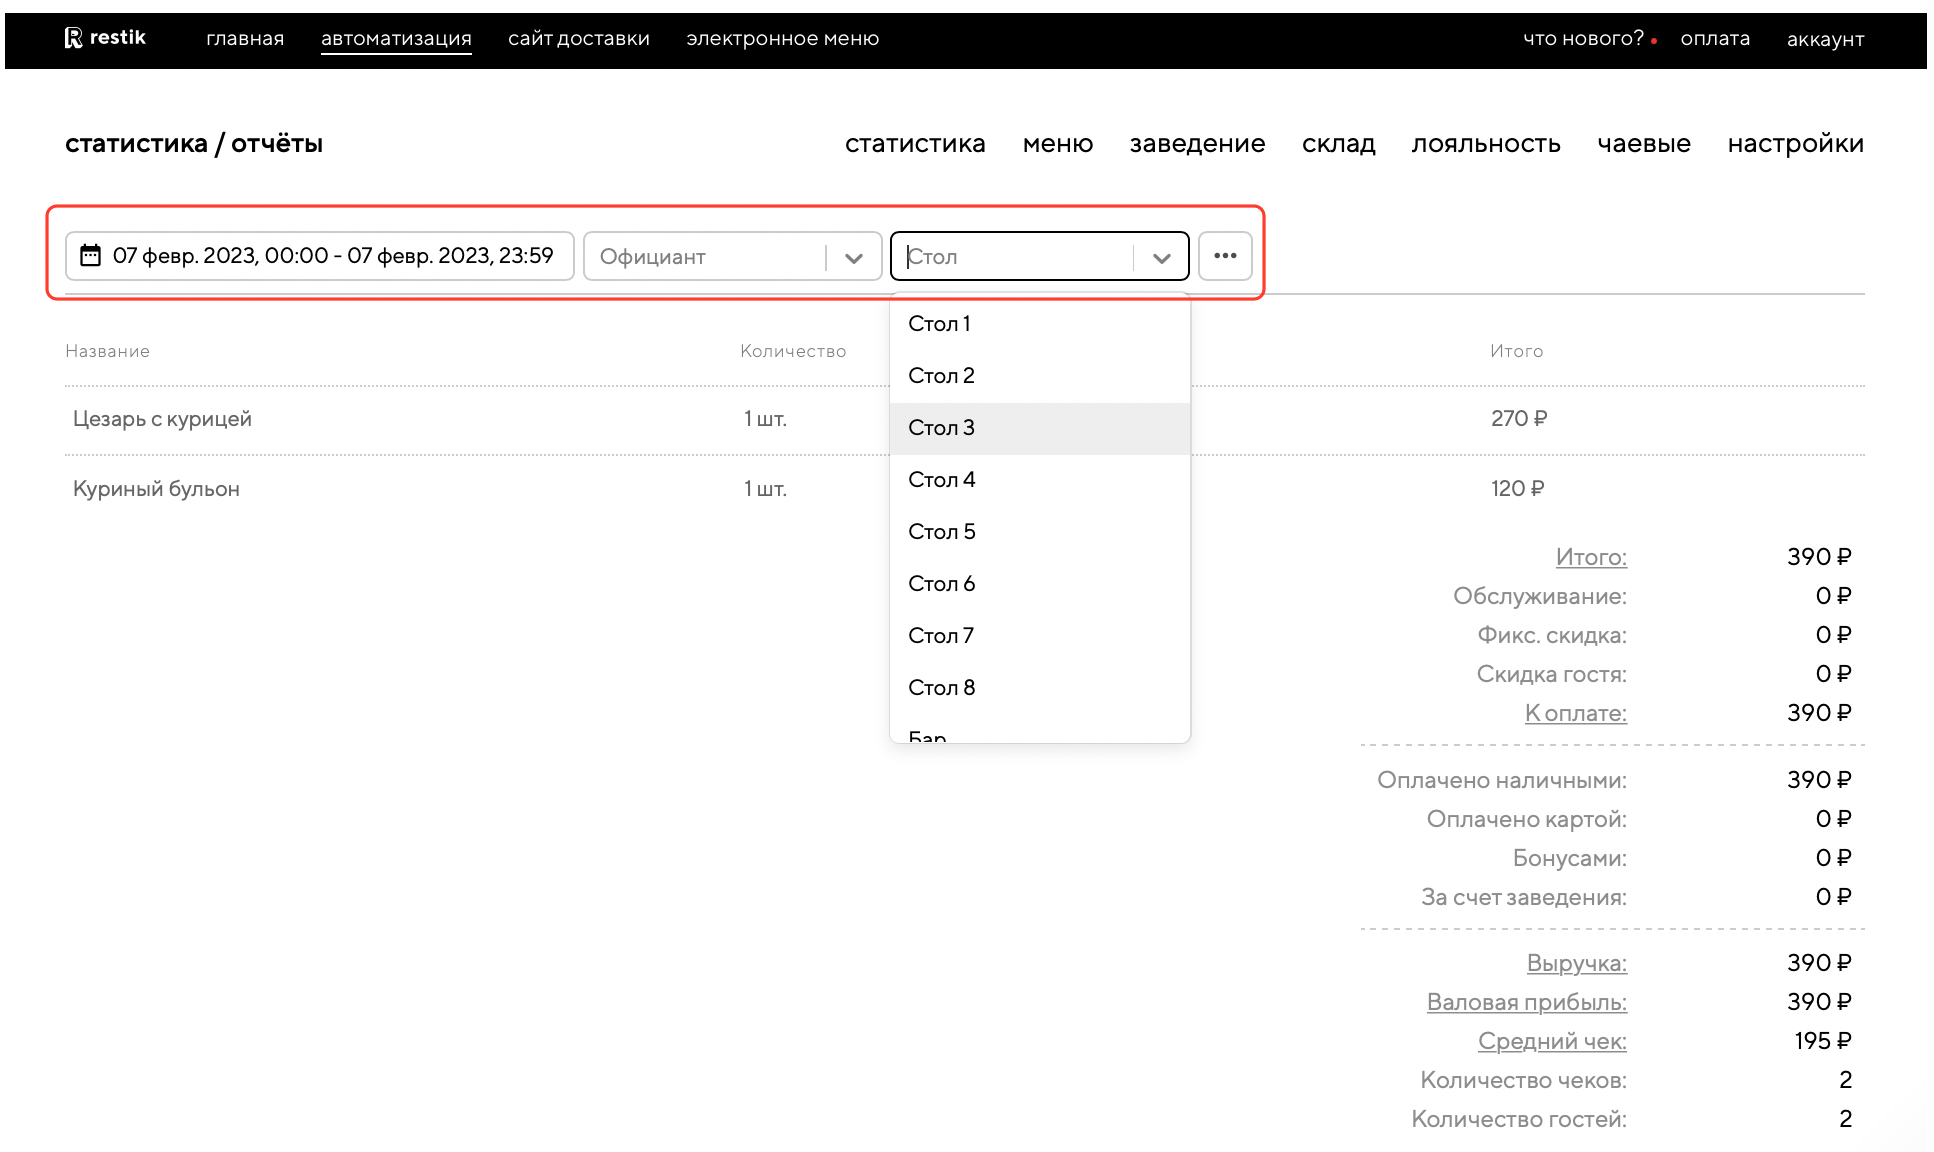Click the restik logo icon
Image resolution: width=1934 pixels, height=1152 pixels.
tap(74, 38)
